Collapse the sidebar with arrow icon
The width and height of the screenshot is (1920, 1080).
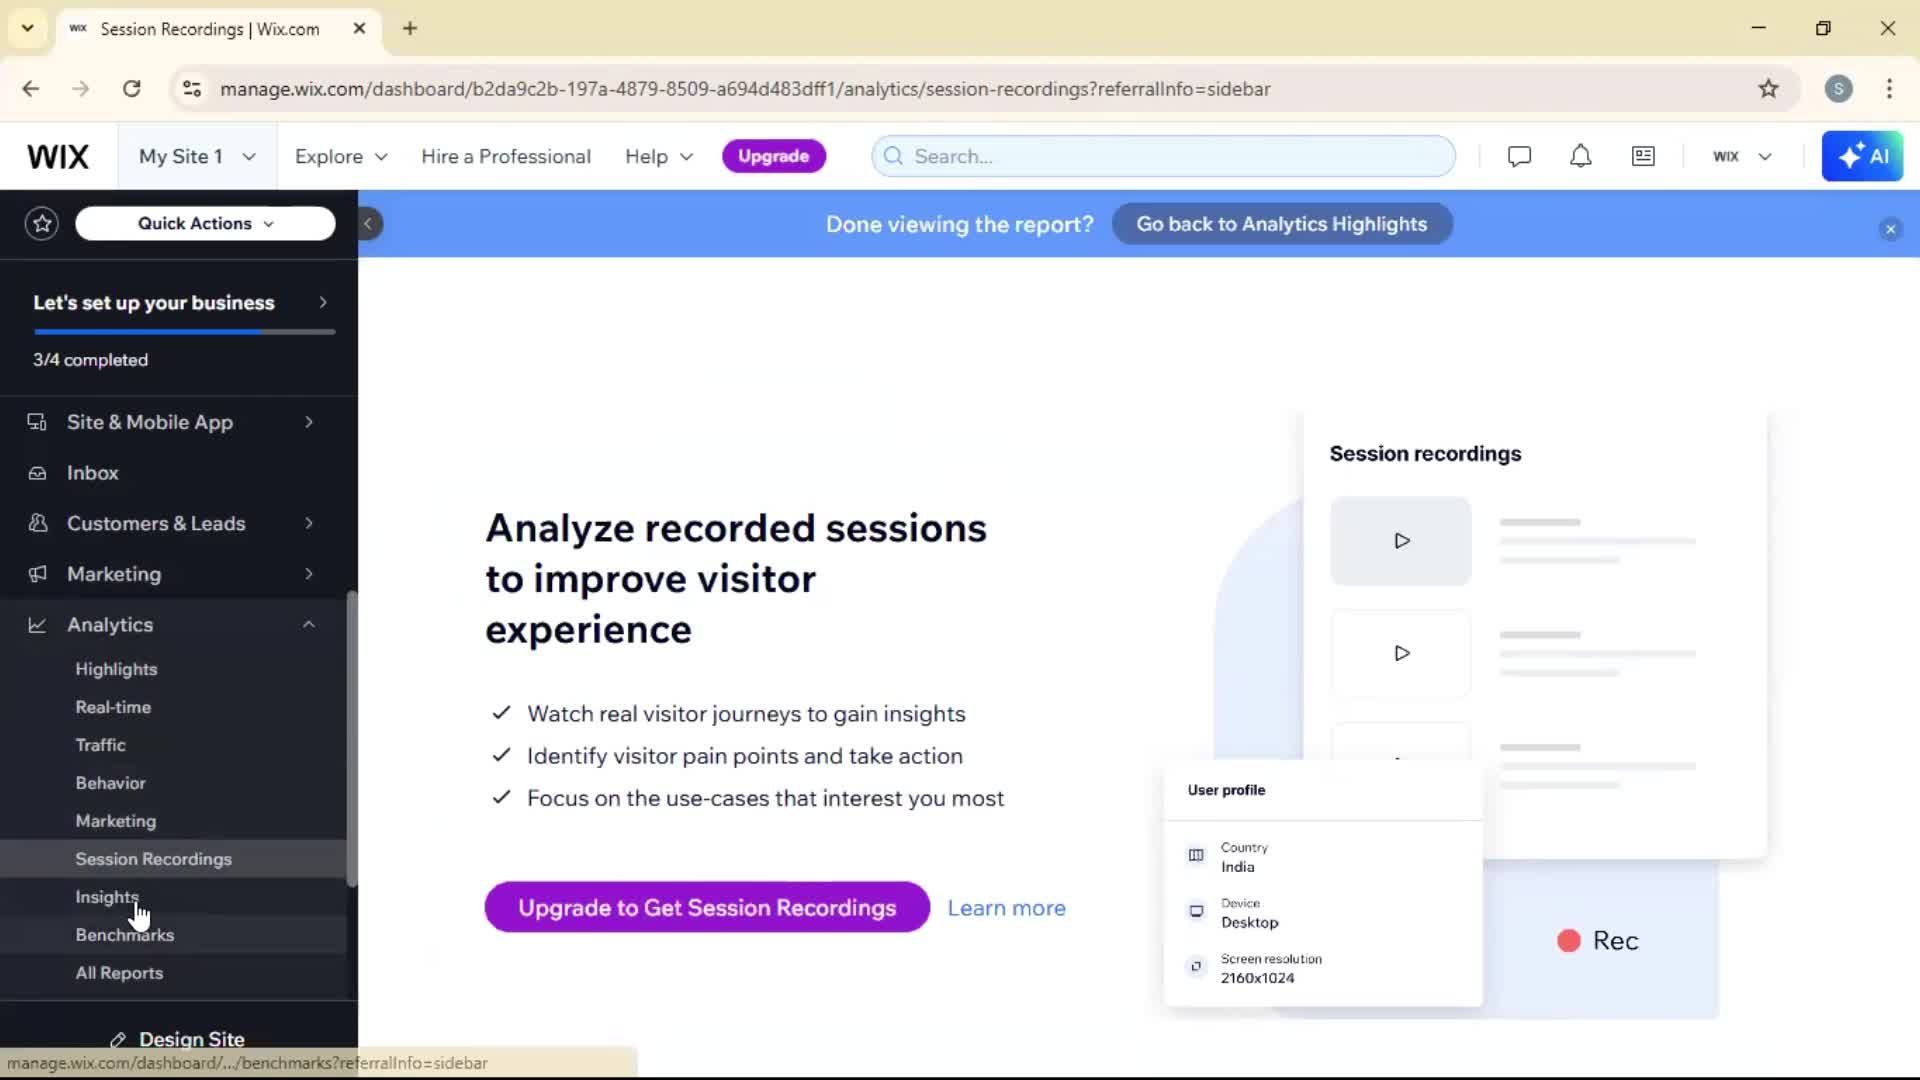click(x=368, y=223)
